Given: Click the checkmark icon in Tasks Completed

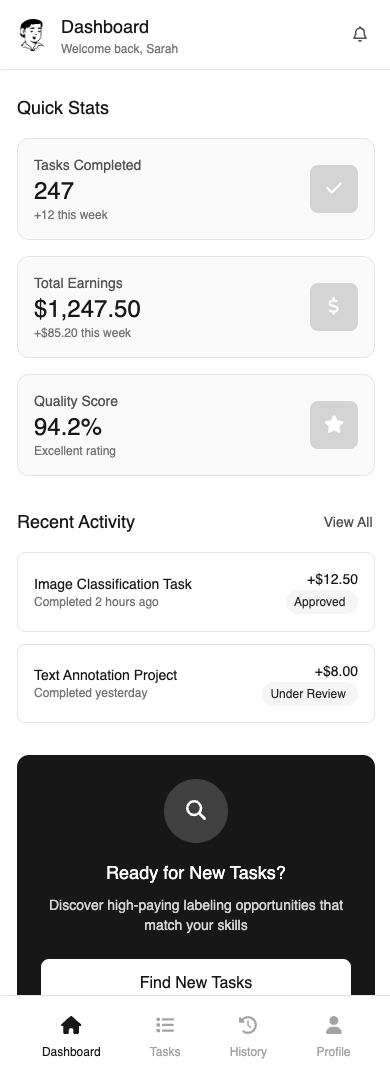Looking at the screenshot, I should point(334,188).
